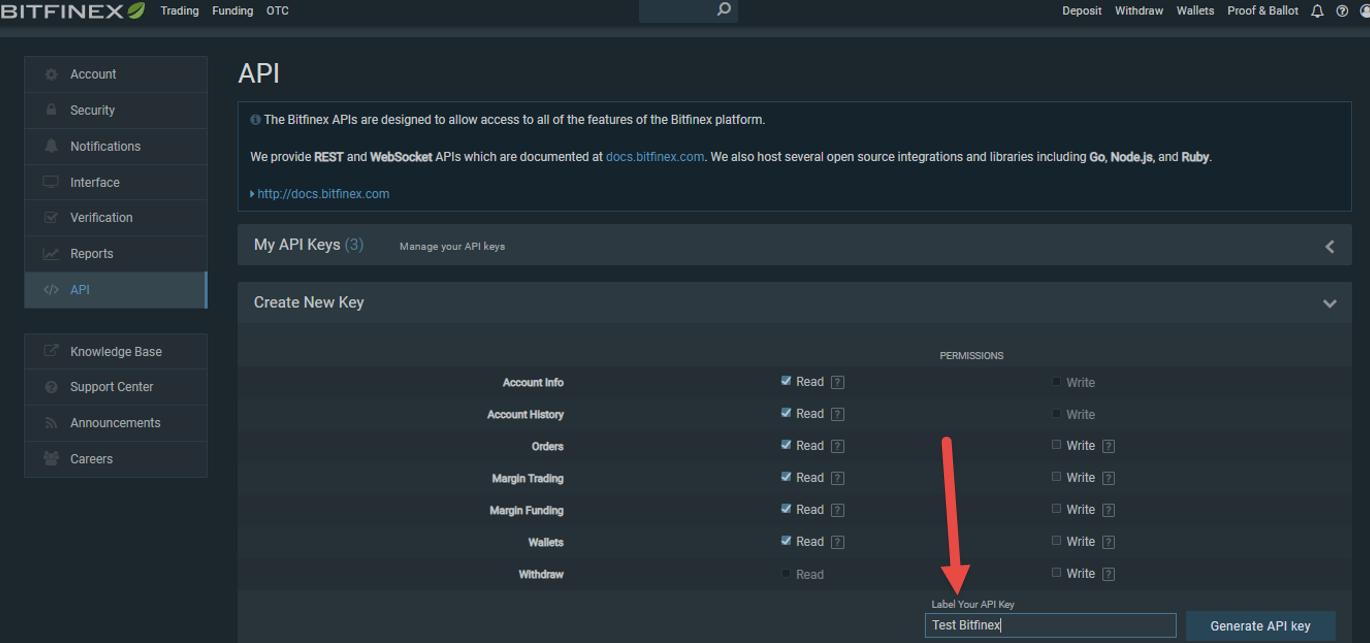Follow the docs.bitfinex.com inline link

655,157
